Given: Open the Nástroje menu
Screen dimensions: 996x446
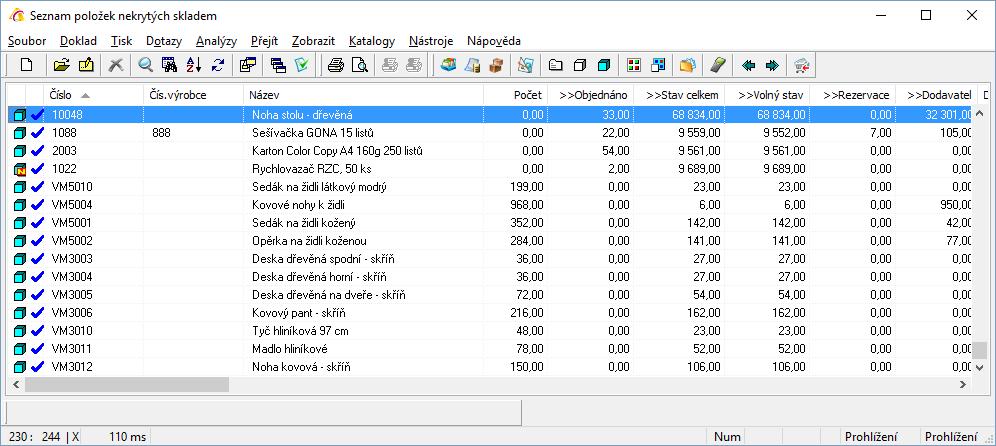Looking at the screenshot, I should pos(431,41).
